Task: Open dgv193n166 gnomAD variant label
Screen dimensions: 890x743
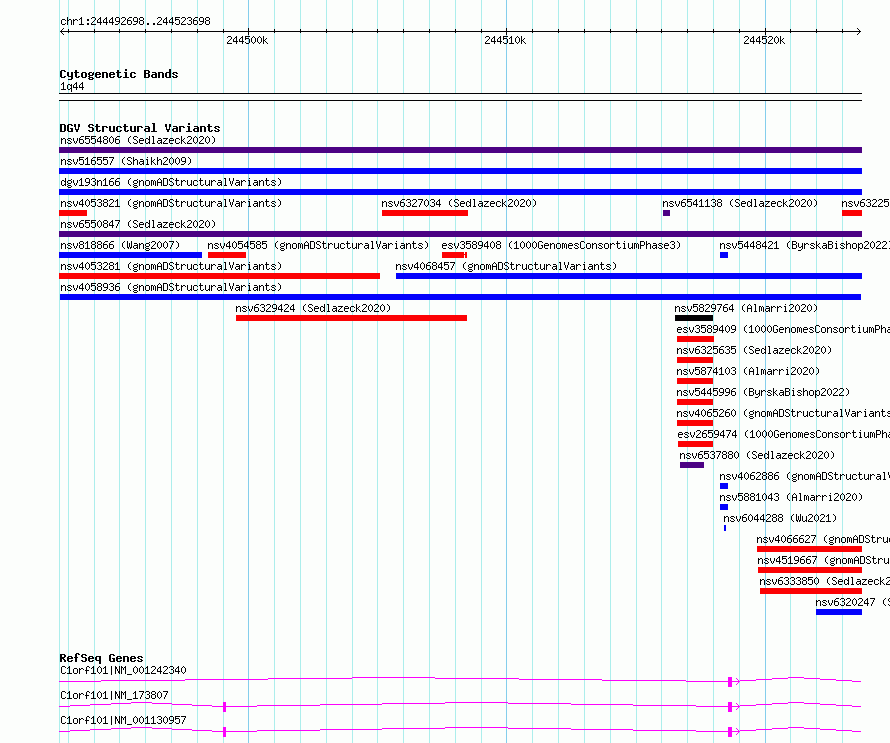Action: (171, 182)
